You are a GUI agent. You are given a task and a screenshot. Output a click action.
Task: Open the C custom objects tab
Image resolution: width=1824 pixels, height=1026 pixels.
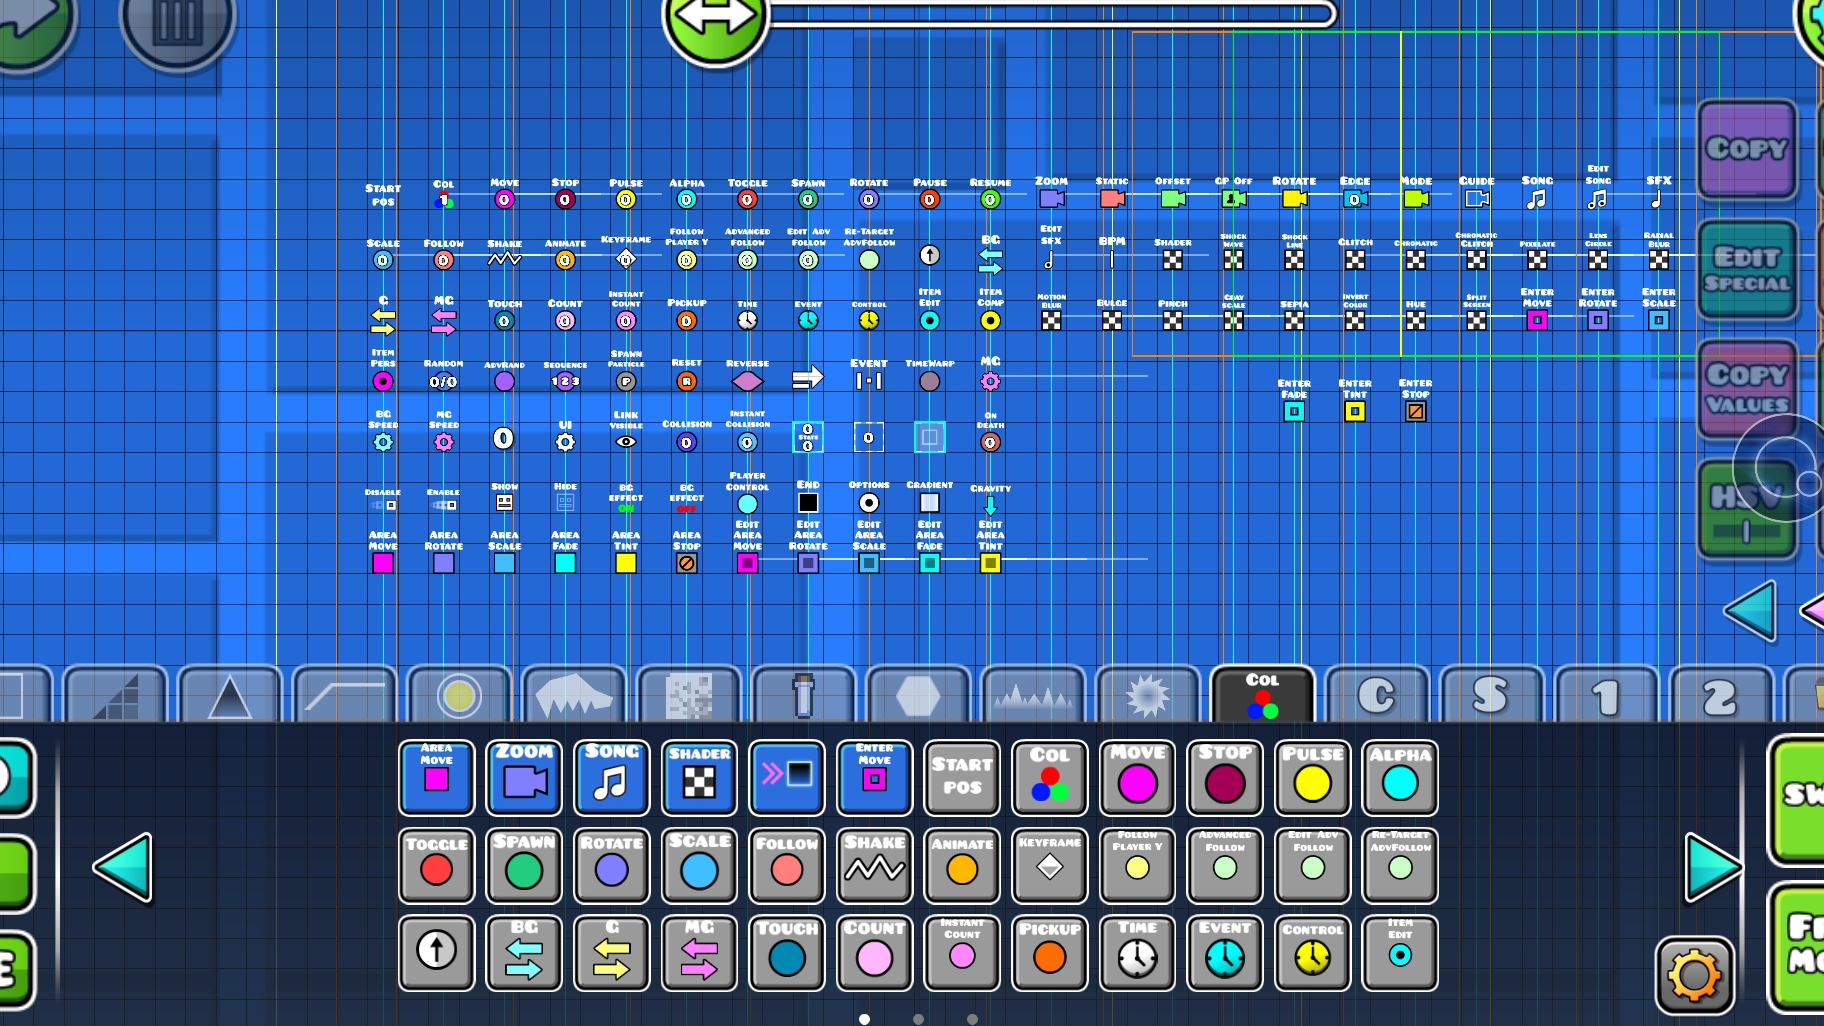(x=1377, y=694)
